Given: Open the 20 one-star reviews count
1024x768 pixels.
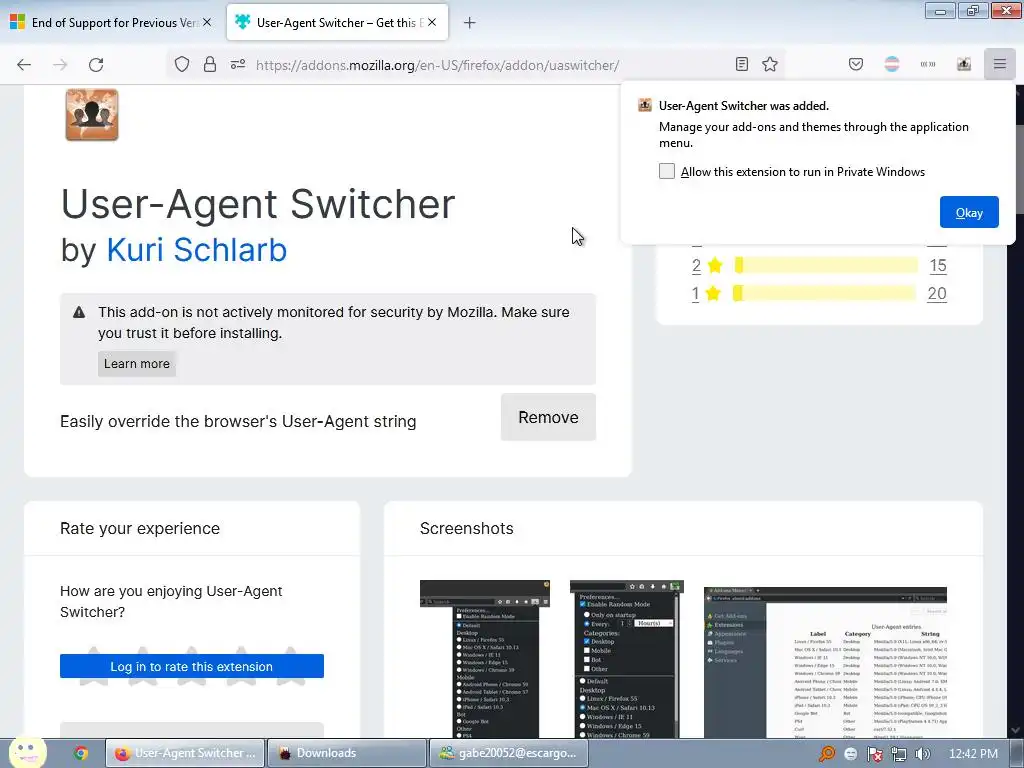Looking at the screenshot, I should [x=937, y=293].
